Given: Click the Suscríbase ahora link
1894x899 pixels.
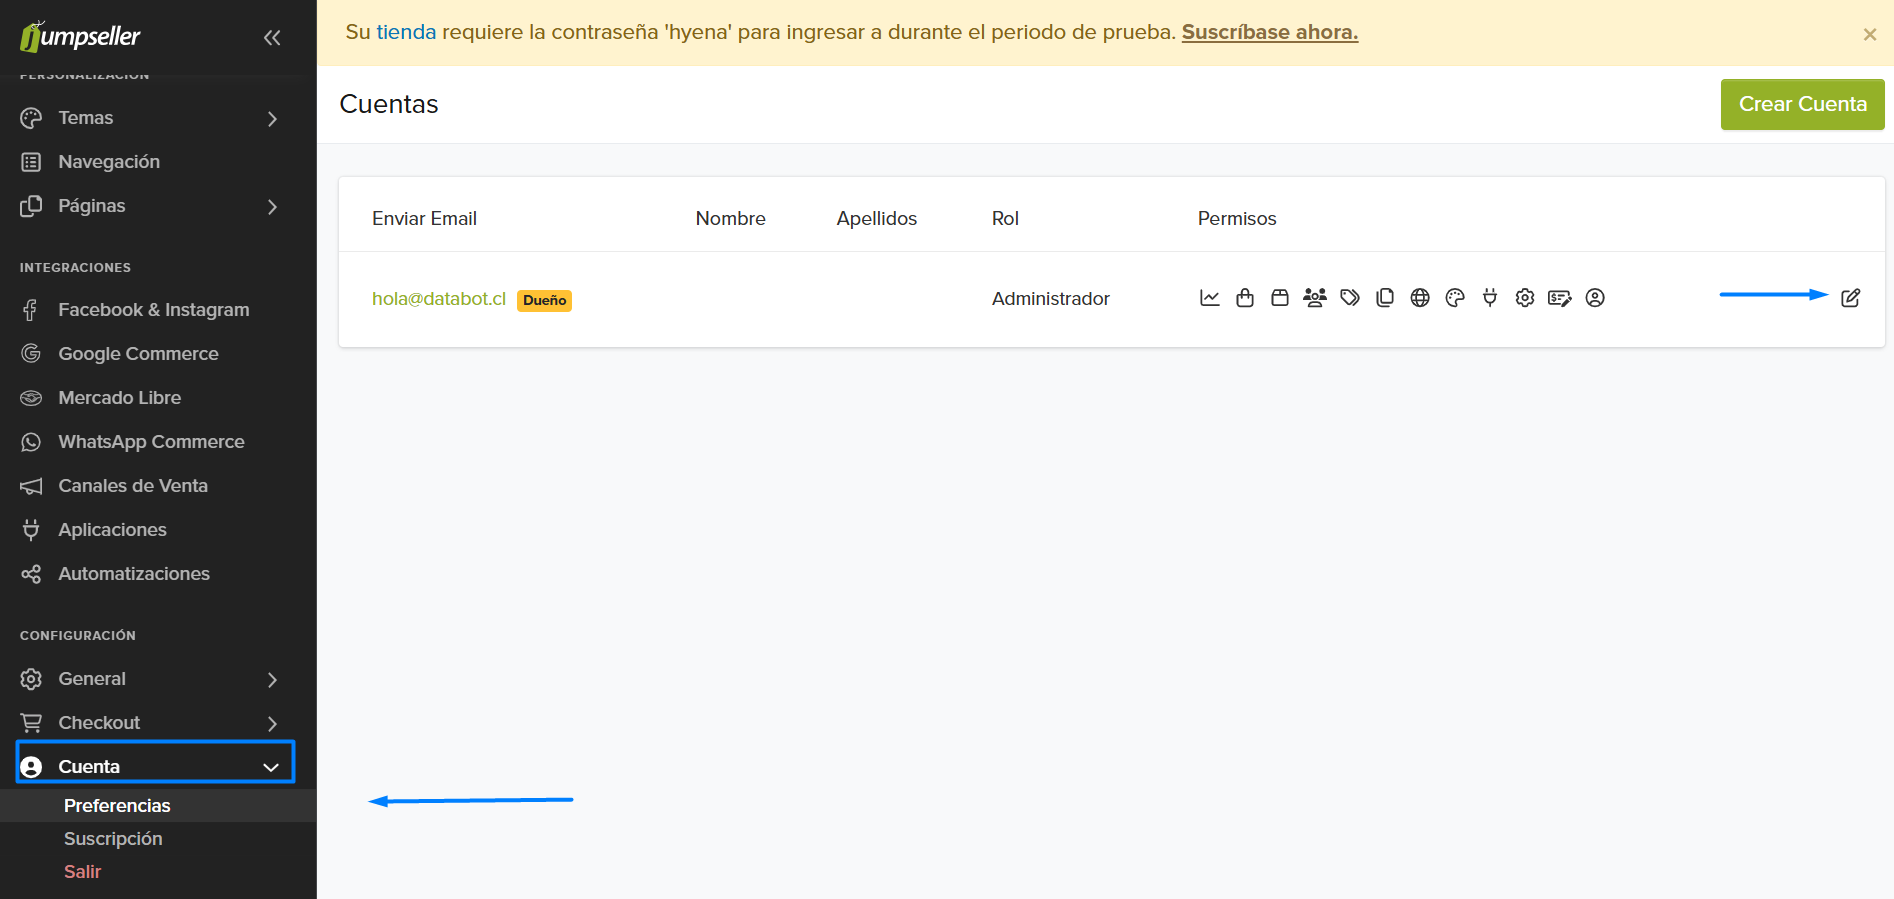Looking at the screenshot, I should point(1269,32).
